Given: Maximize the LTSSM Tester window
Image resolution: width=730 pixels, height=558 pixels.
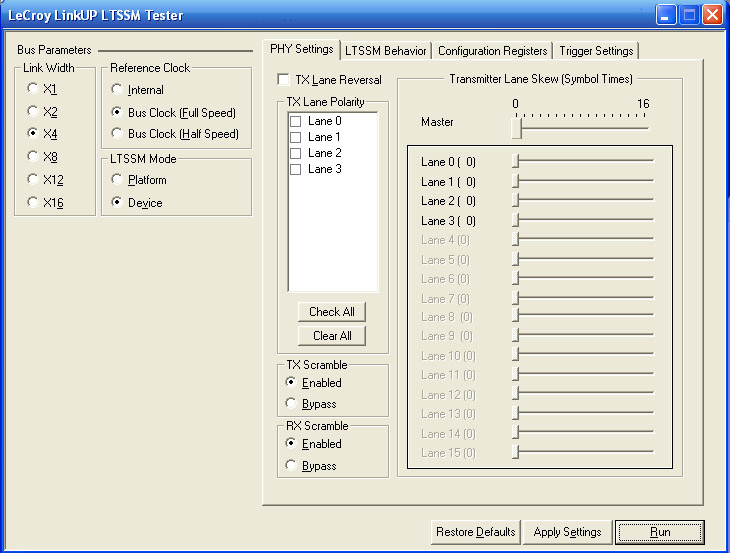Looking at the screenshot, I should point(689,15).
